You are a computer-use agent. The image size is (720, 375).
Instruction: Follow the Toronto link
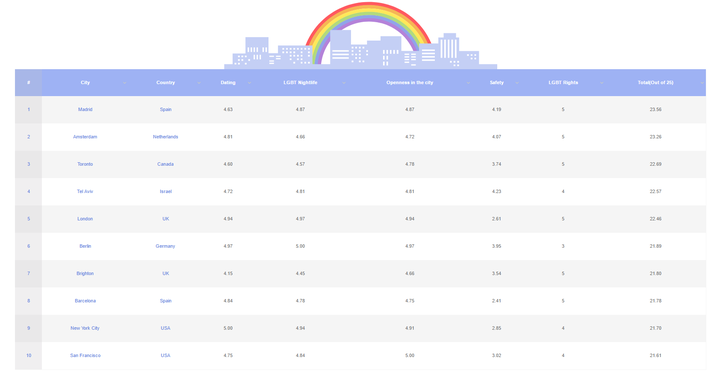click(85, 164)
